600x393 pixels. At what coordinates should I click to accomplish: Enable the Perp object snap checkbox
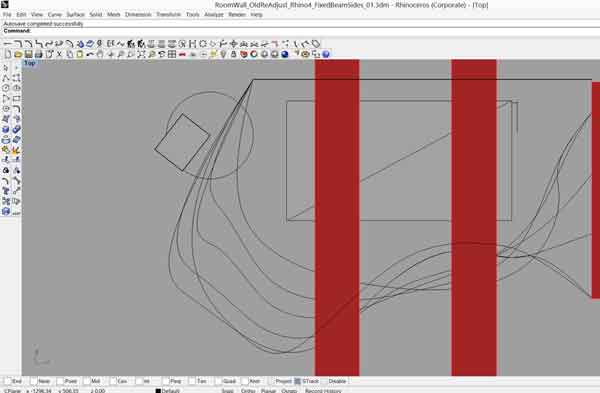166,381
